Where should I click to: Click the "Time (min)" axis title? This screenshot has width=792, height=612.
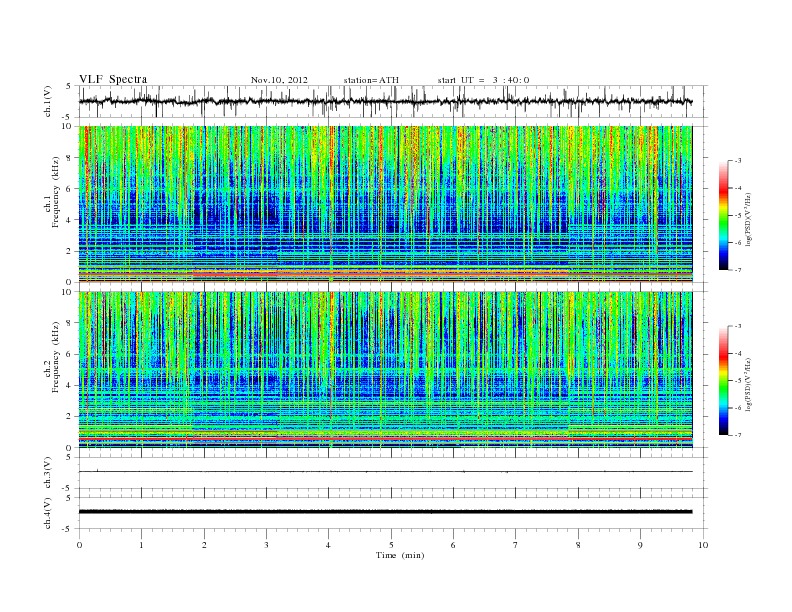pyautogui.click(x=400, y=555)
